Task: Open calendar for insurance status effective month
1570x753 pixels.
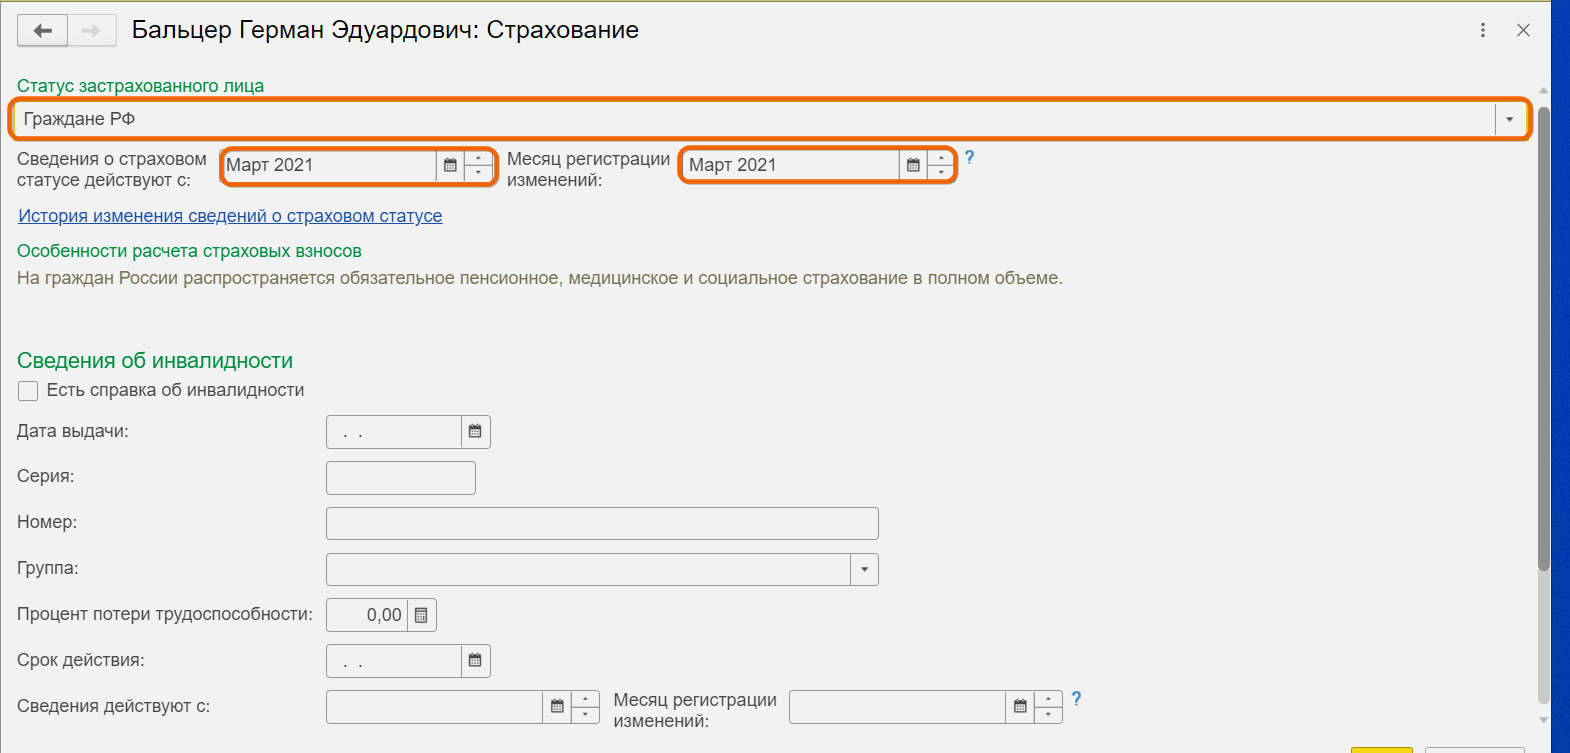Action: tap(450, 165)
